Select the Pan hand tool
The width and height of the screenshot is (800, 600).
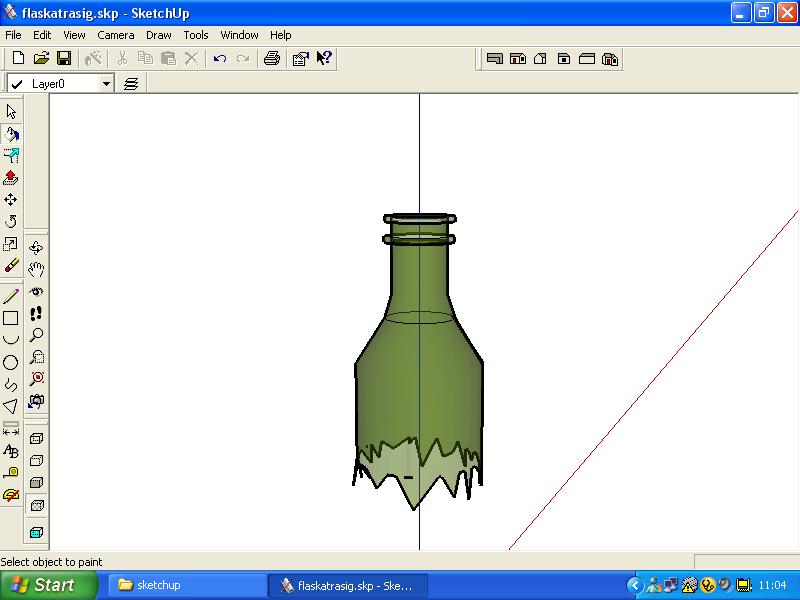click(x=36, y=269)
